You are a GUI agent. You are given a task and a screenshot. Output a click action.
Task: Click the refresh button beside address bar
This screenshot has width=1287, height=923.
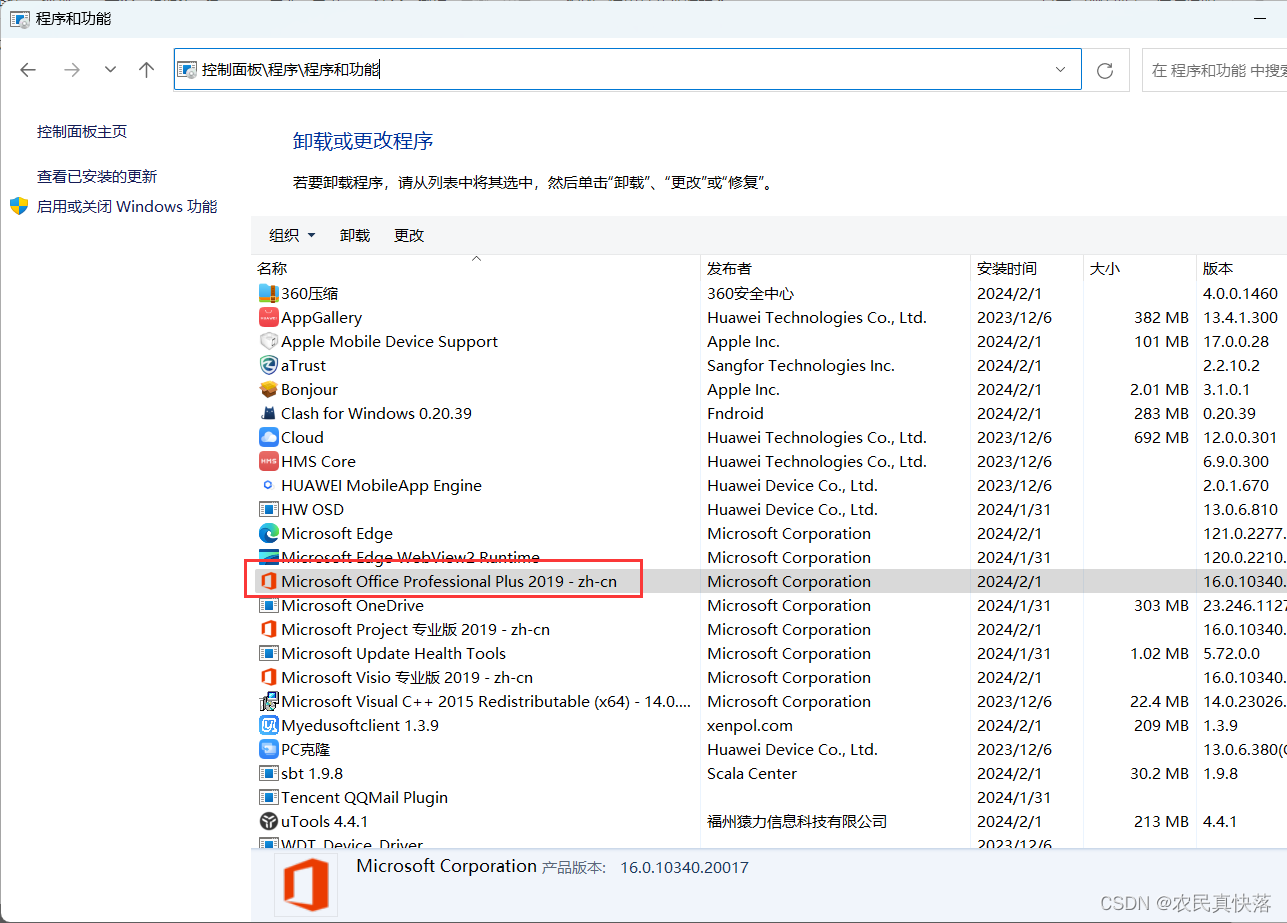pos(1105,70)
